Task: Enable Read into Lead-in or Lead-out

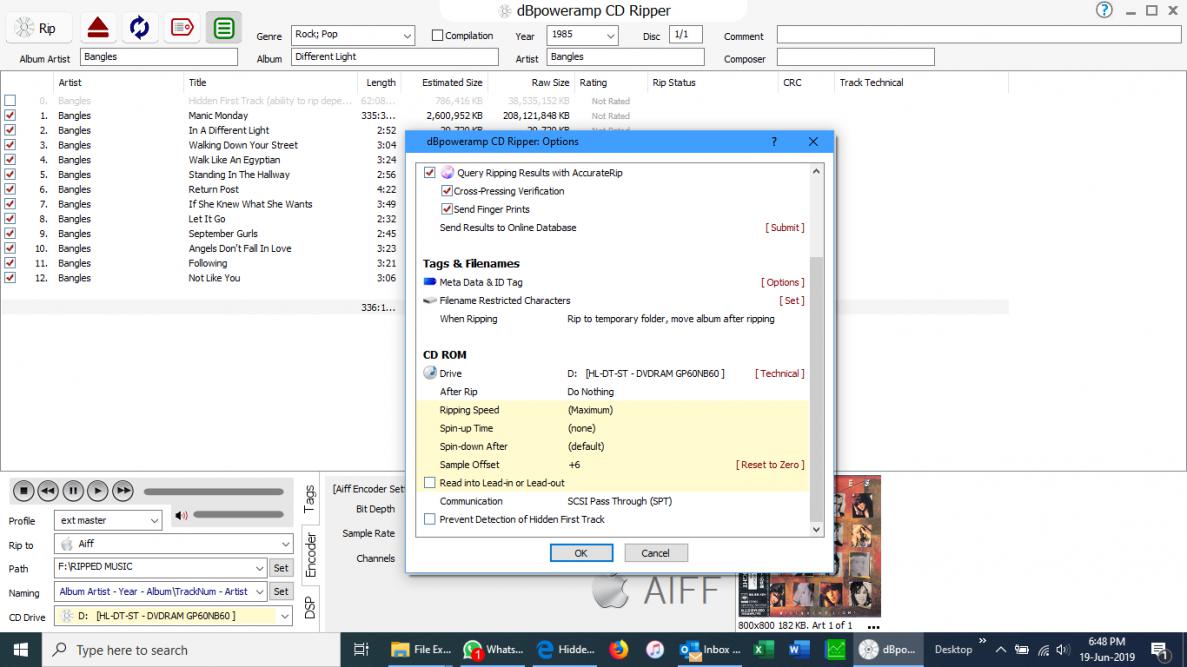Action: (430, 483)
